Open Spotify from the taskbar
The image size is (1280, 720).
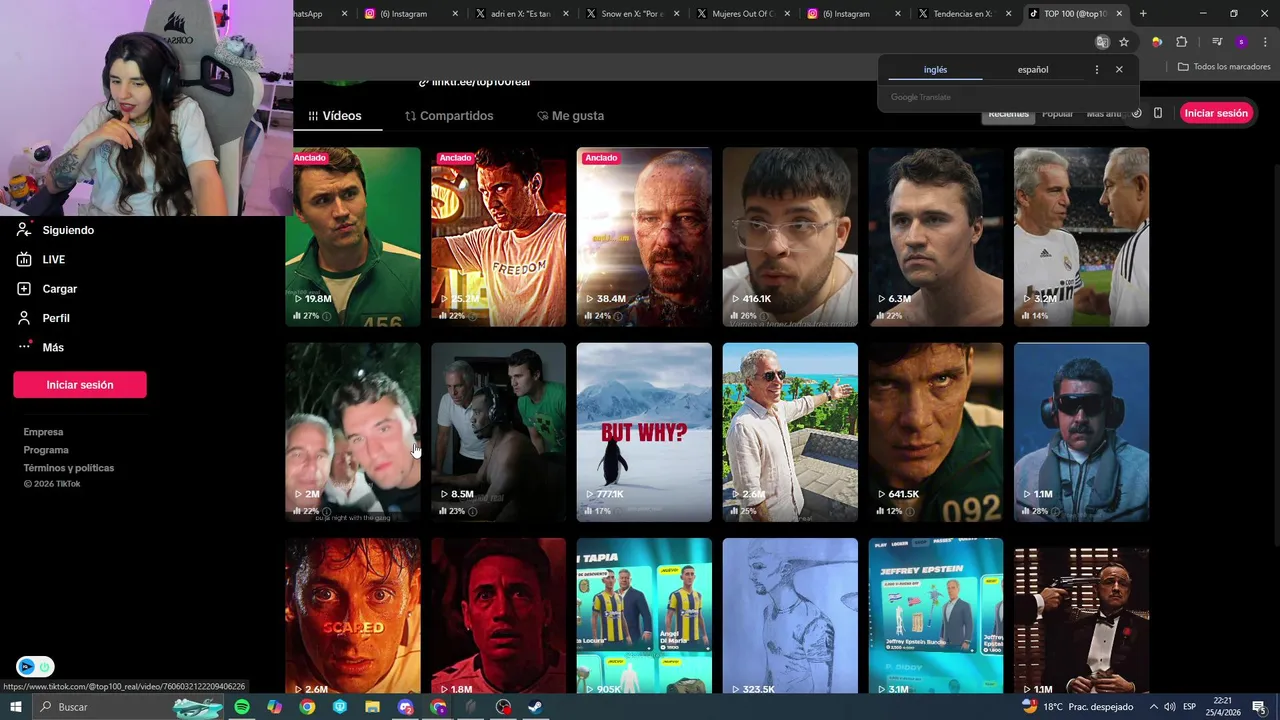pos(242,707)
